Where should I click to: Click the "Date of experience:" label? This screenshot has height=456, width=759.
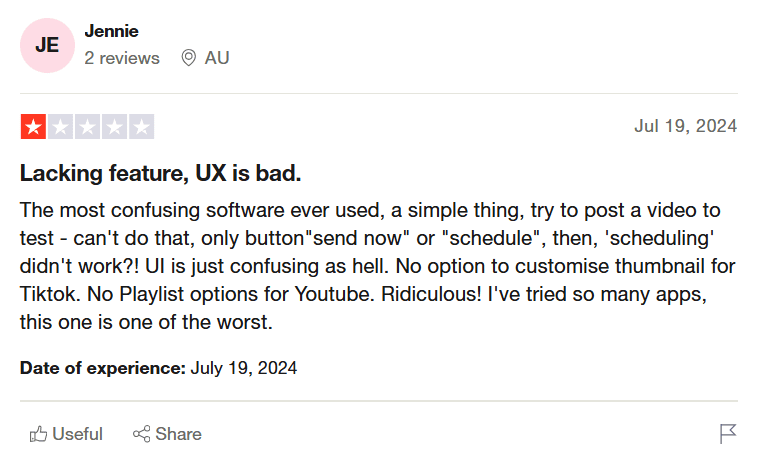pos(103,368)
